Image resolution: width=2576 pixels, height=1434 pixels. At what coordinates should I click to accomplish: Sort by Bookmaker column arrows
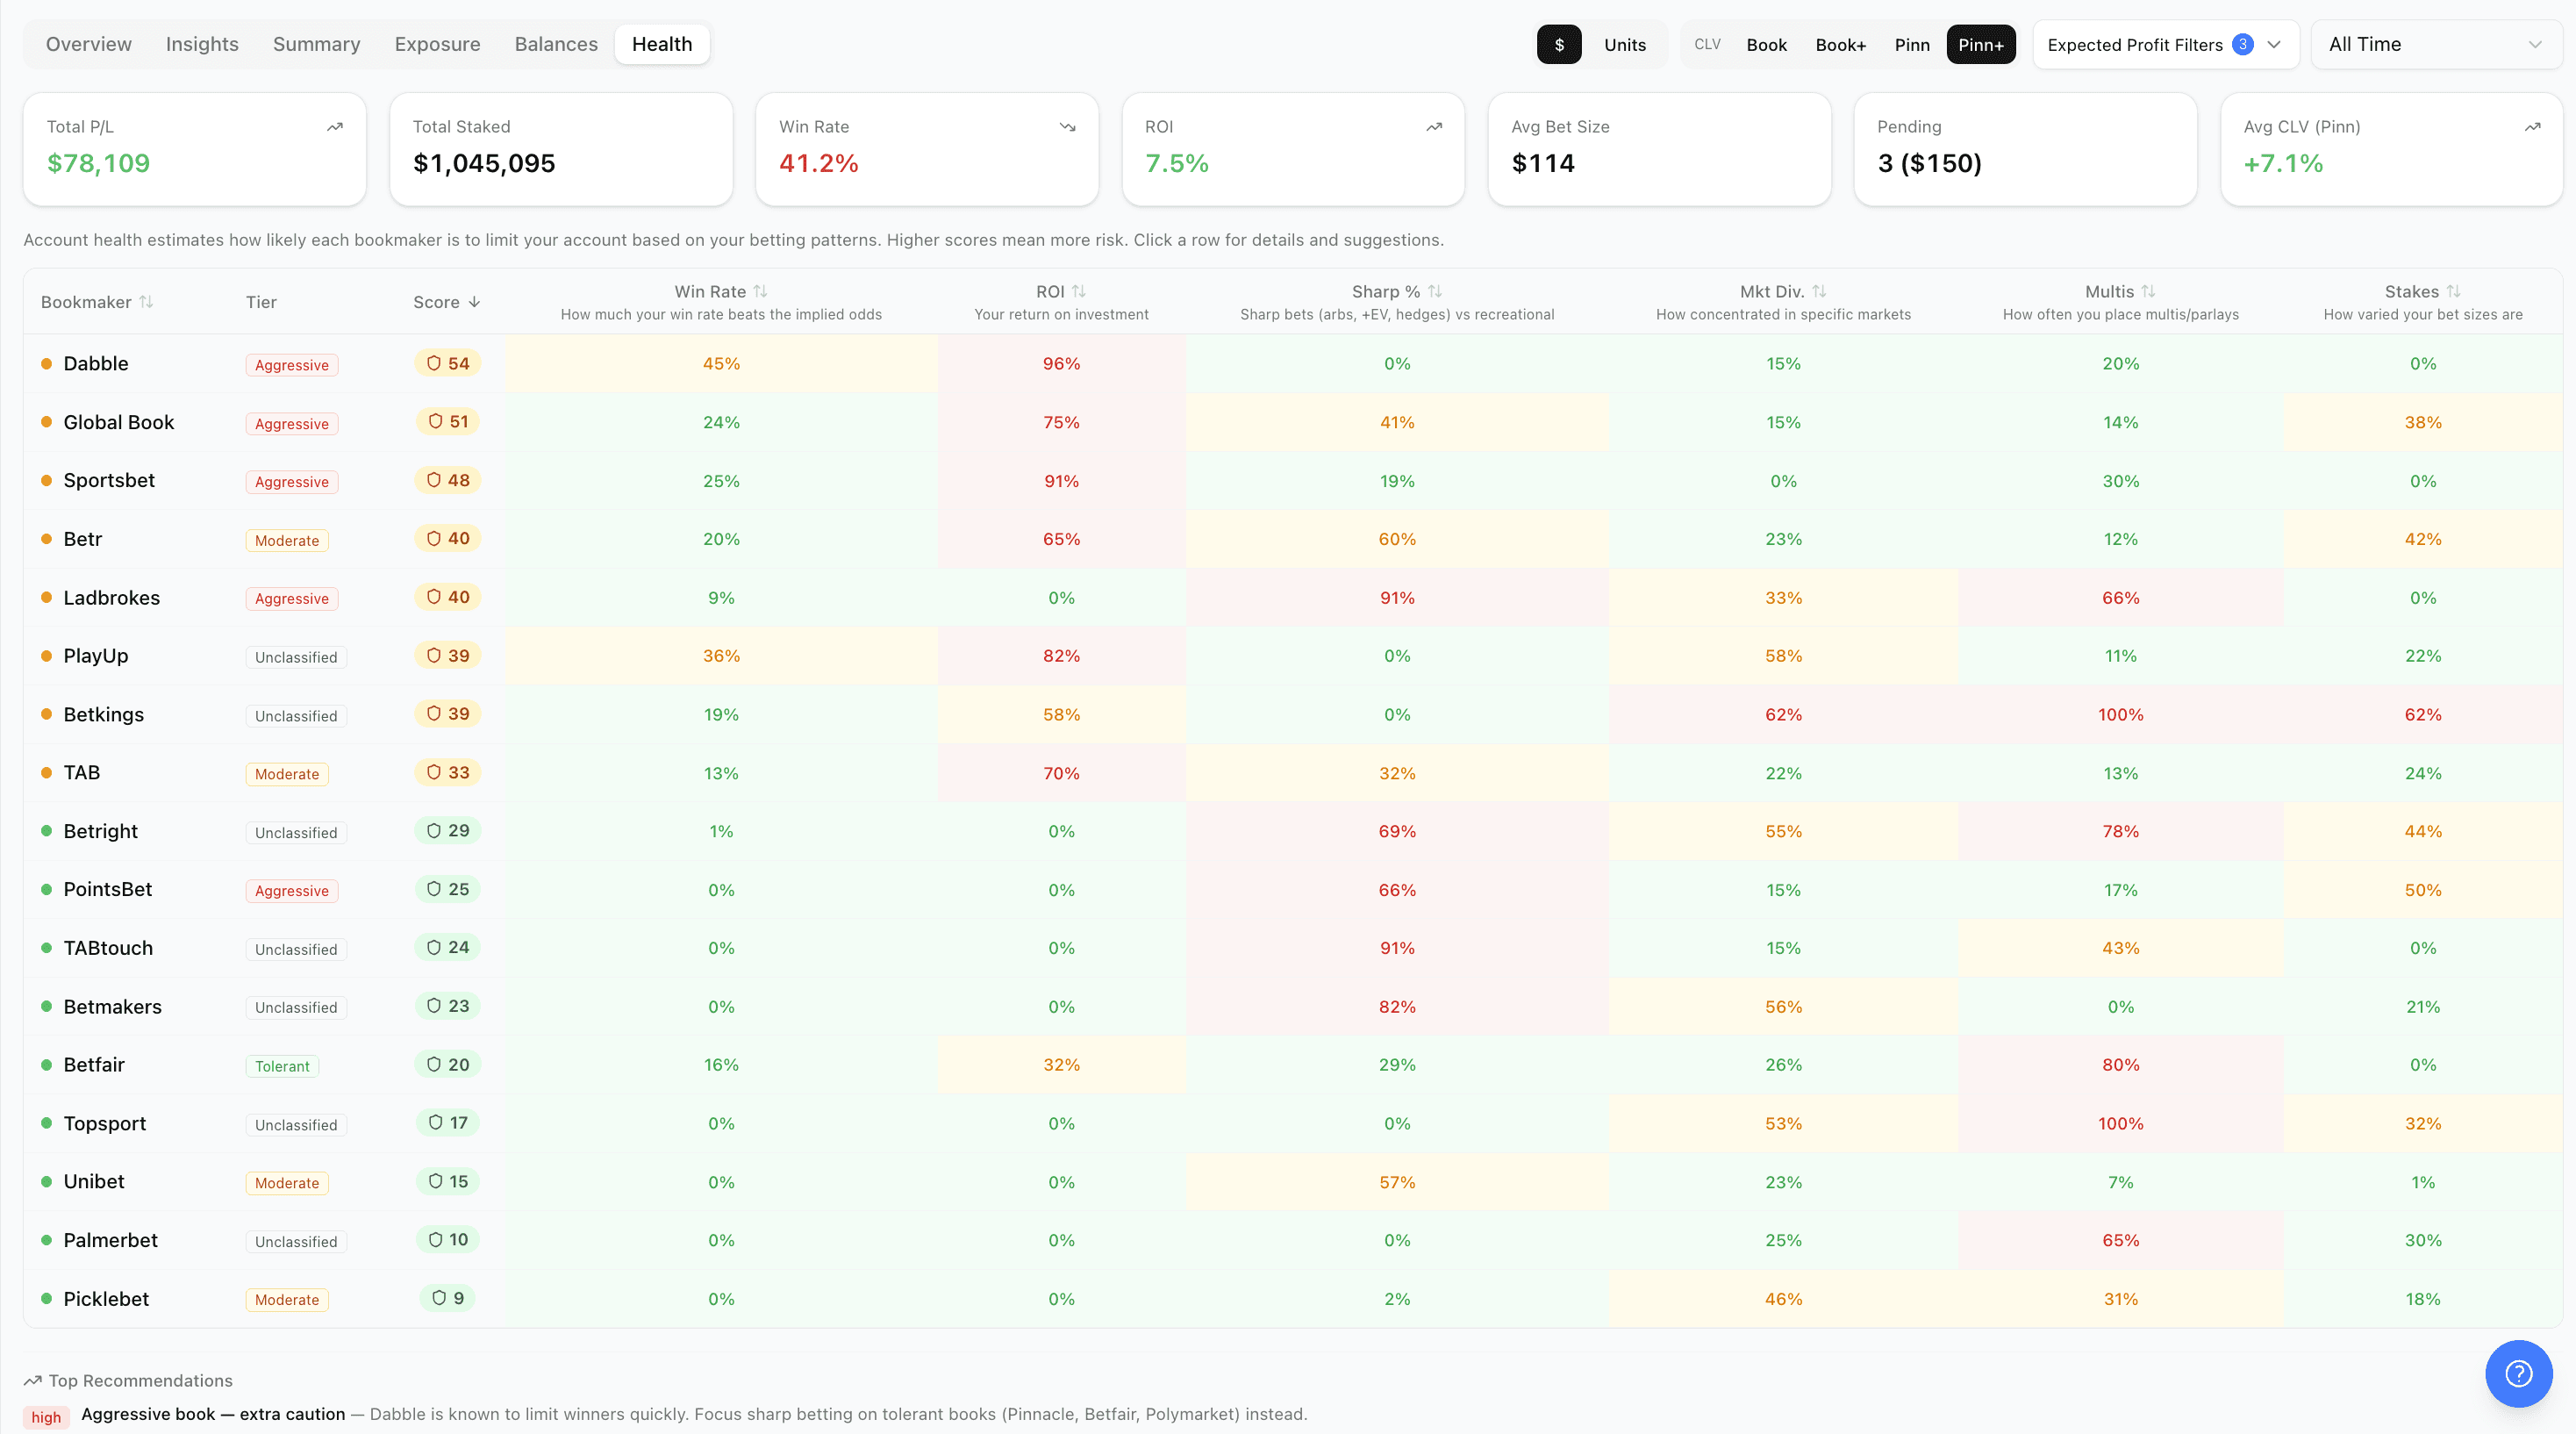(x=147, y=302)
